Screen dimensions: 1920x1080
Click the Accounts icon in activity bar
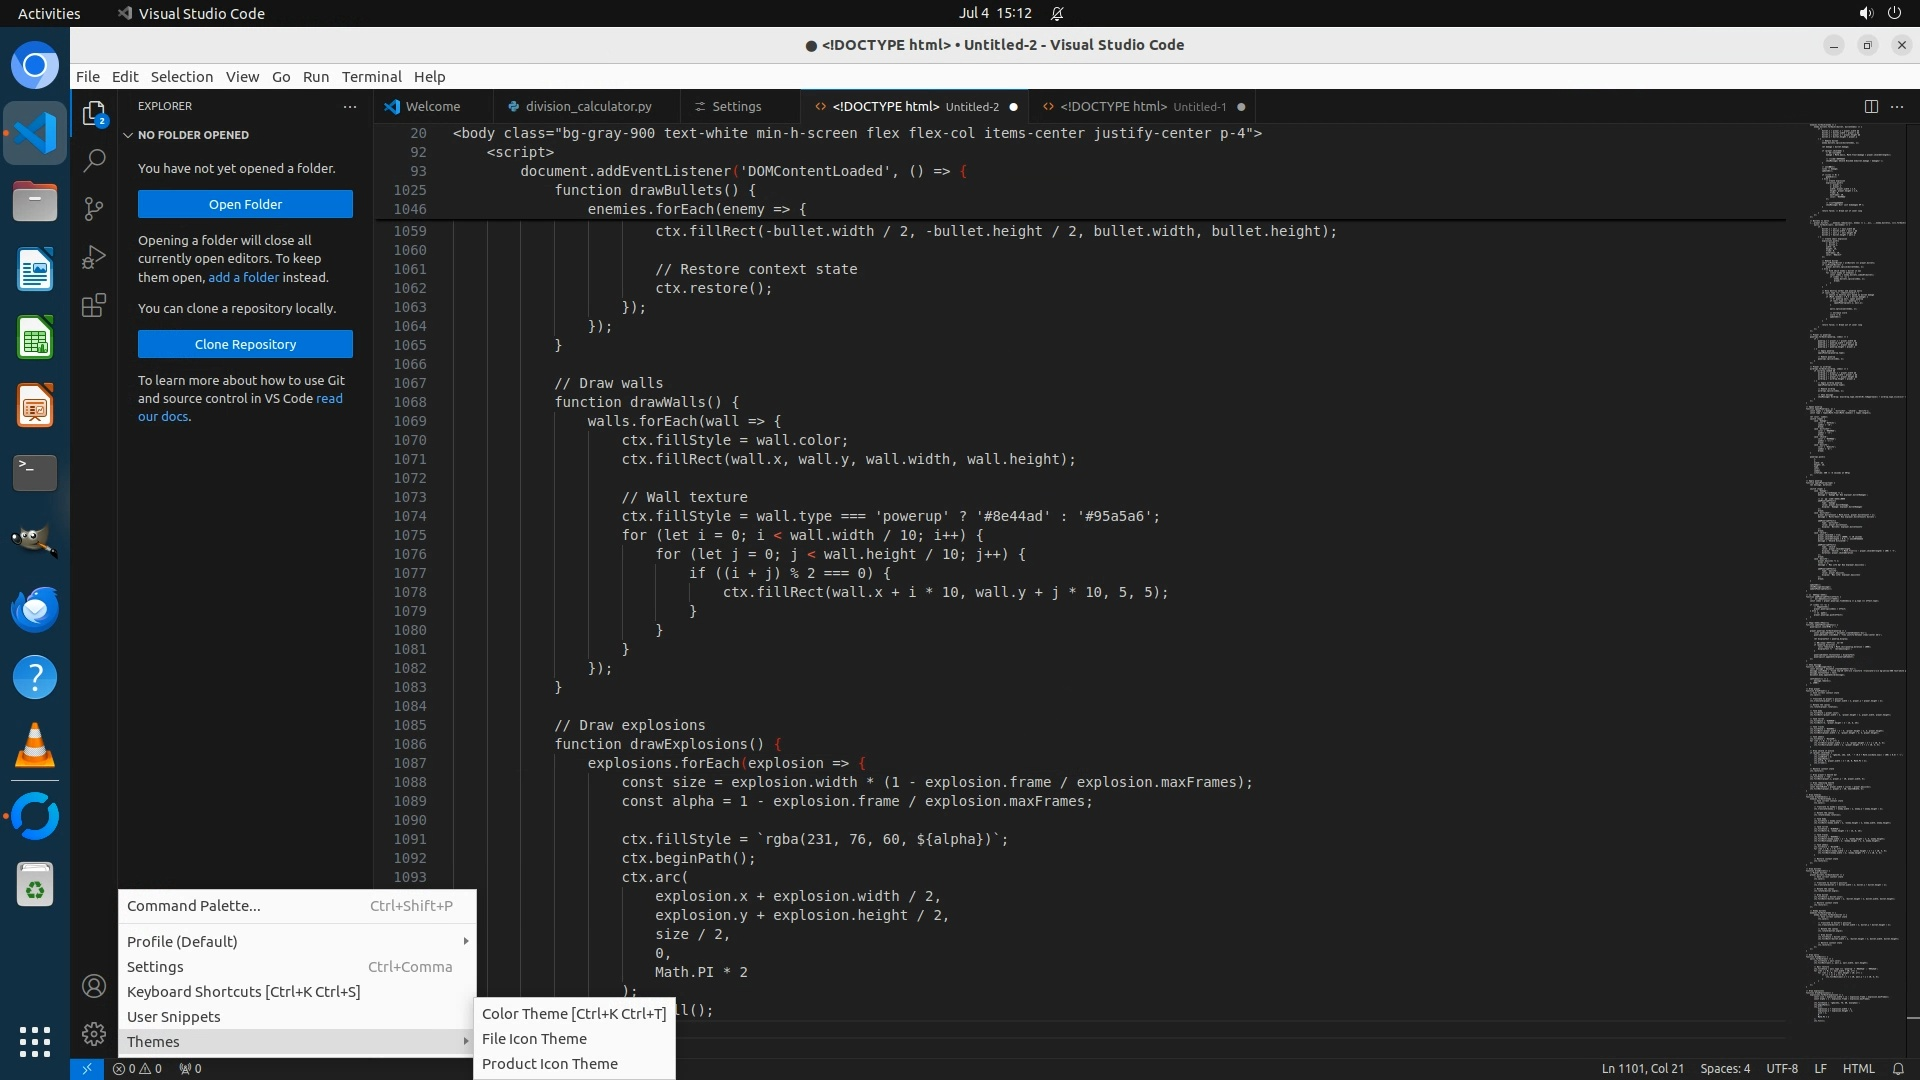point(94,986)
